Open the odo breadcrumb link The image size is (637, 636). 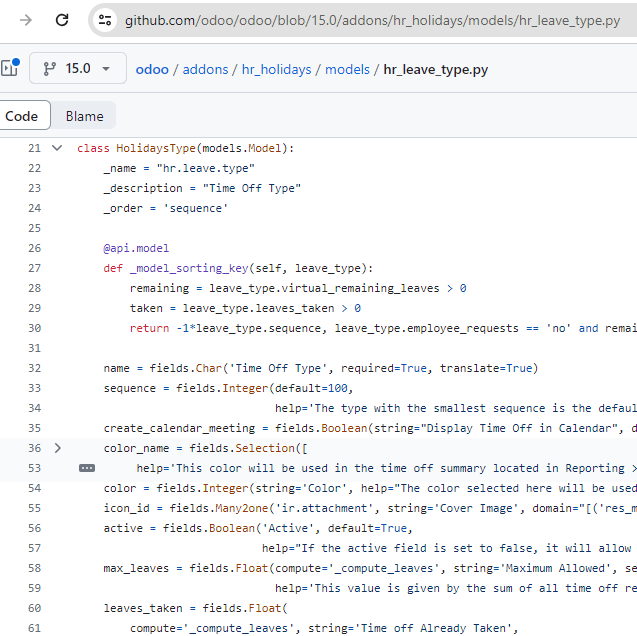pos(152,69)
